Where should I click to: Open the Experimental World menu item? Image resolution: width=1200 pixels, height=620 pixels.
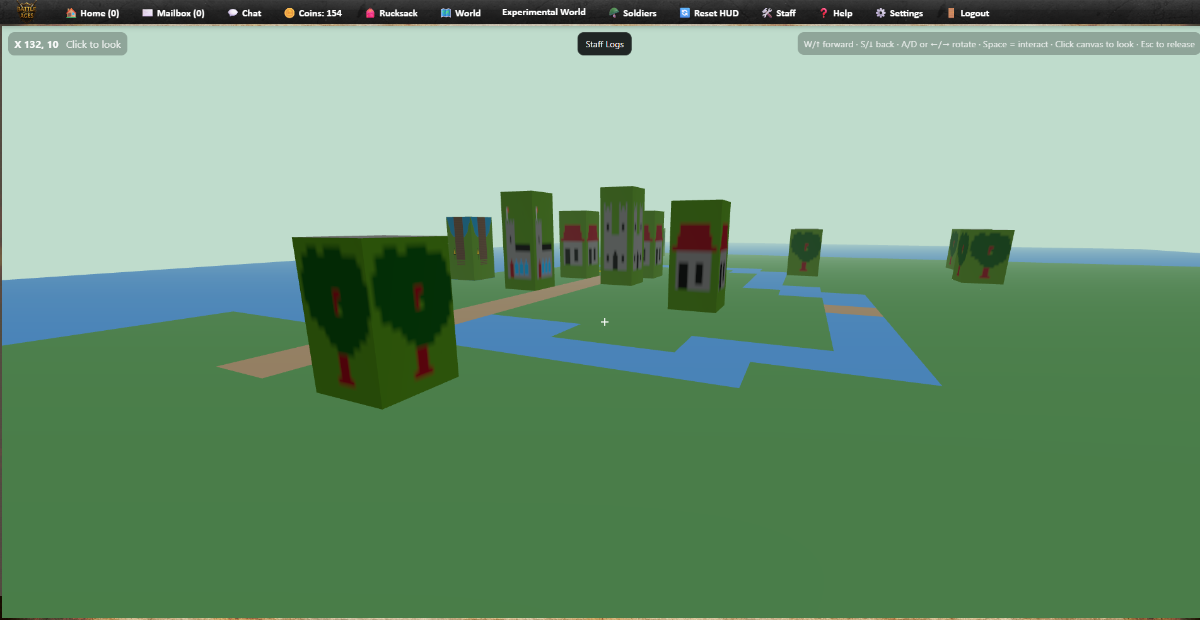(543, 13)
